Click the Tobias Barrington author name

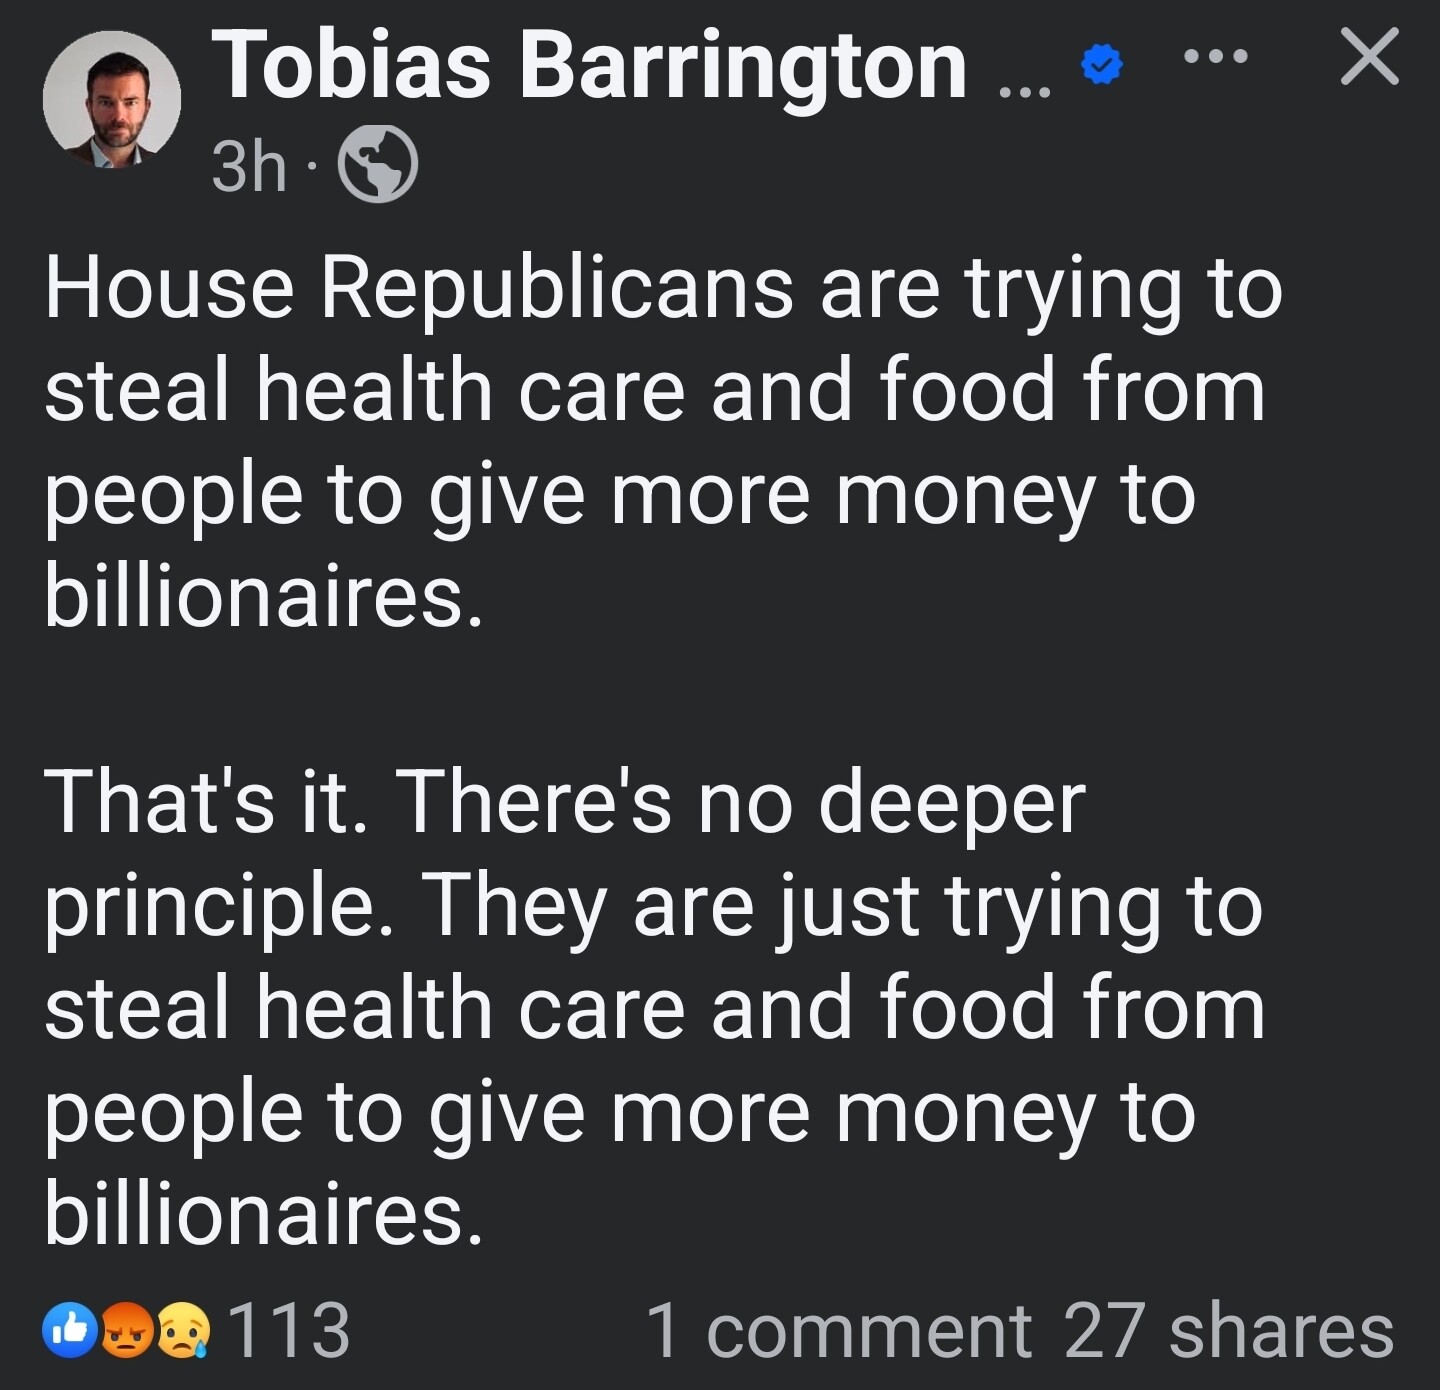[x=590, y=65]
